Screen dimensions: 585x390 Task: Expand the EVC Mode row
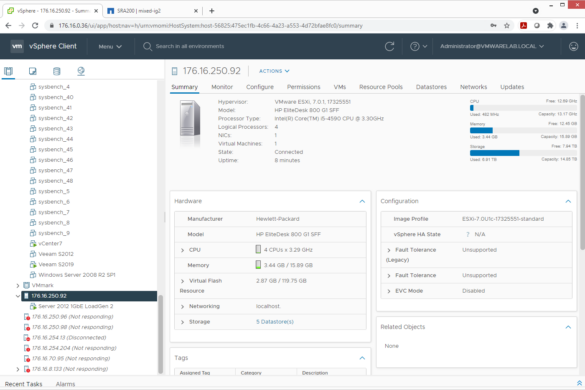click(x=389, y=291)
